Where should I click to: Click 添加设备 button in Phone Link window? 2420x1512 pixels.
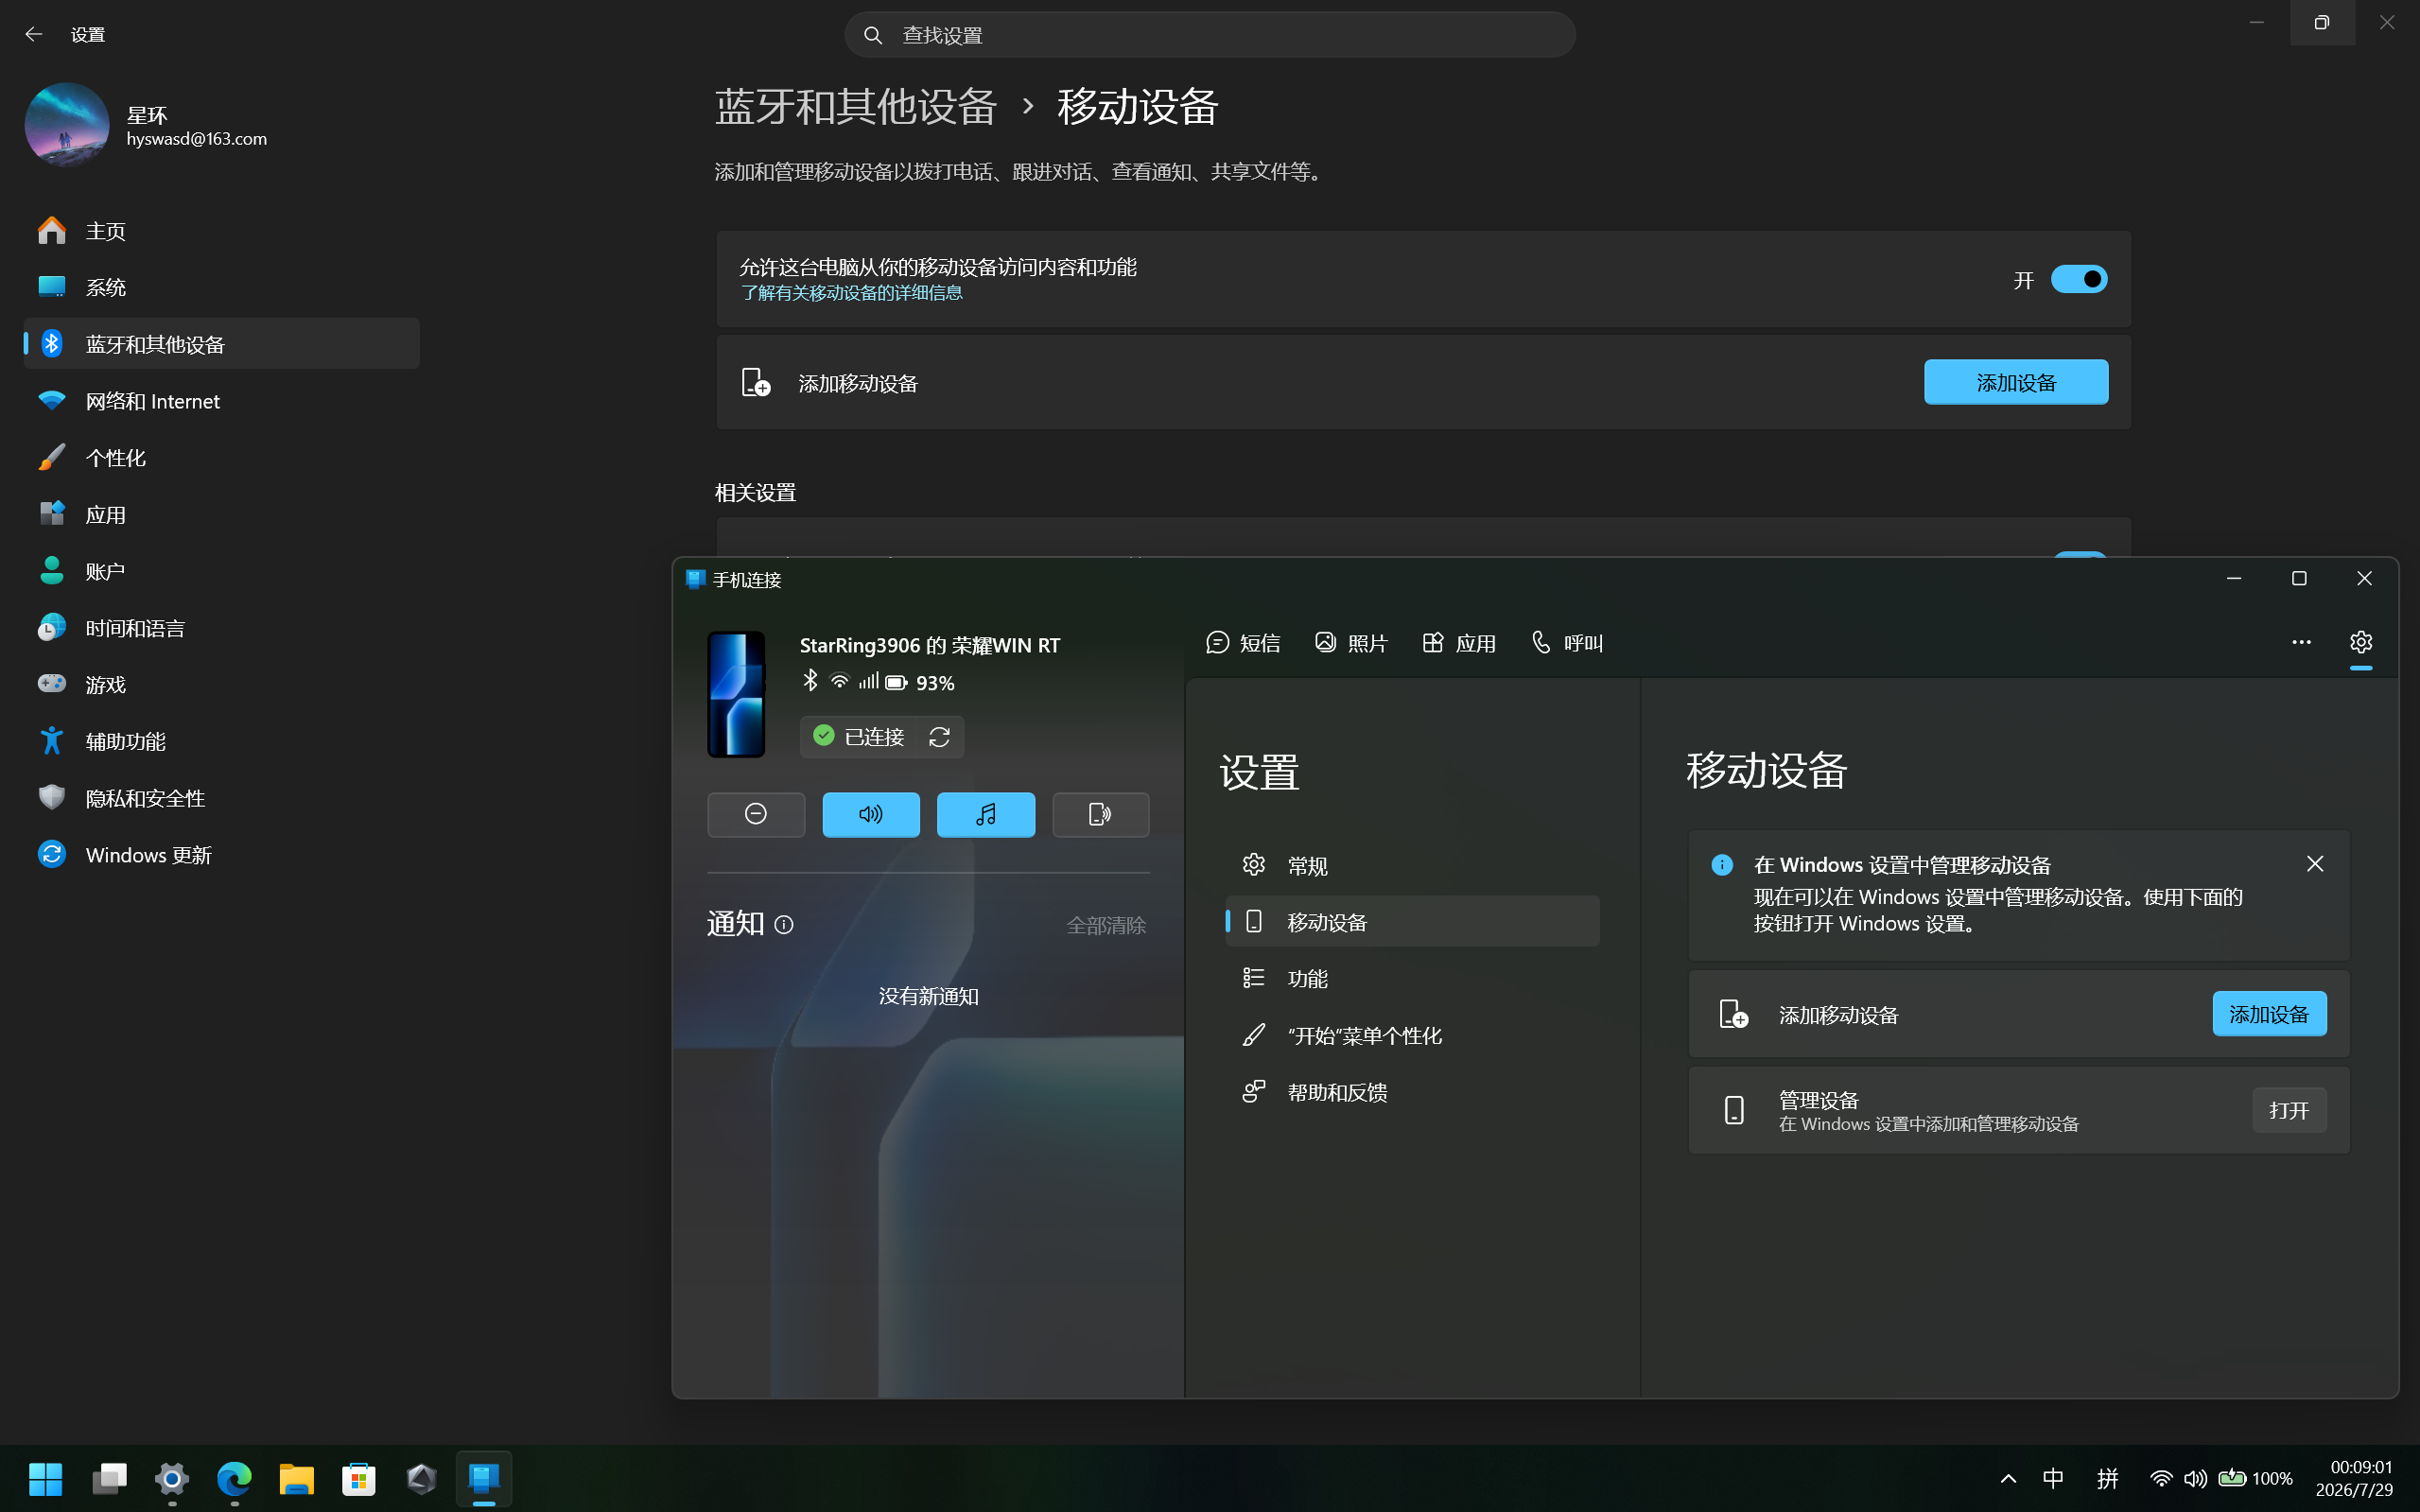click(x=2269, y=1014)
